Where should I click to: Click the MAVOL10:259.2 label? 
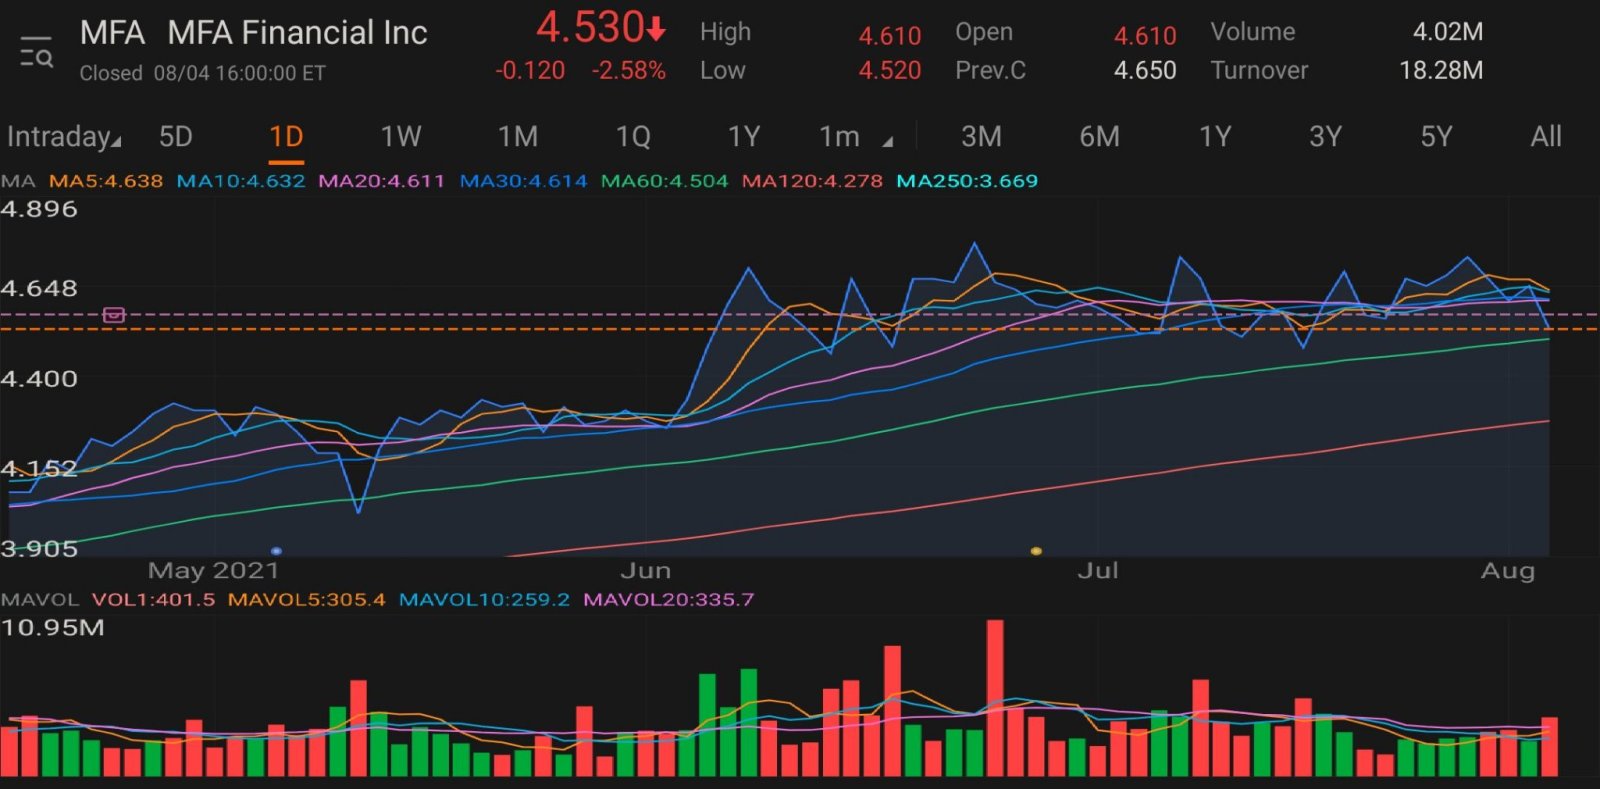[484, 599]
